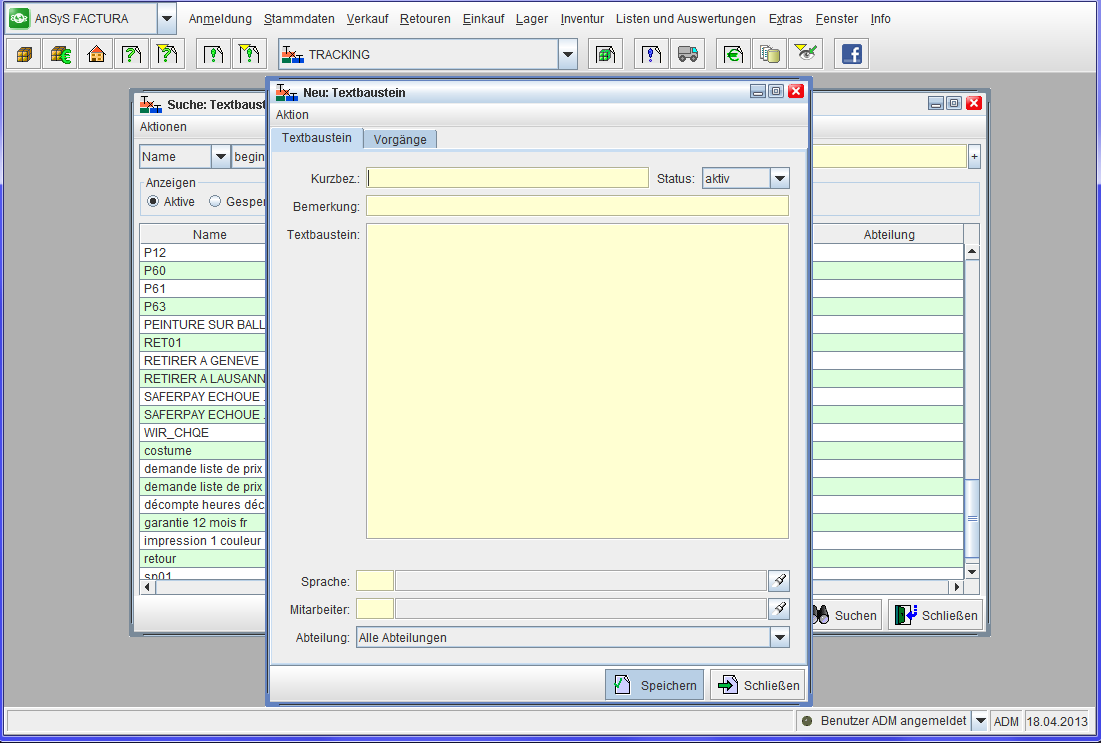
Task: Expand the Abteilung dropdown list
Action: 779,637
